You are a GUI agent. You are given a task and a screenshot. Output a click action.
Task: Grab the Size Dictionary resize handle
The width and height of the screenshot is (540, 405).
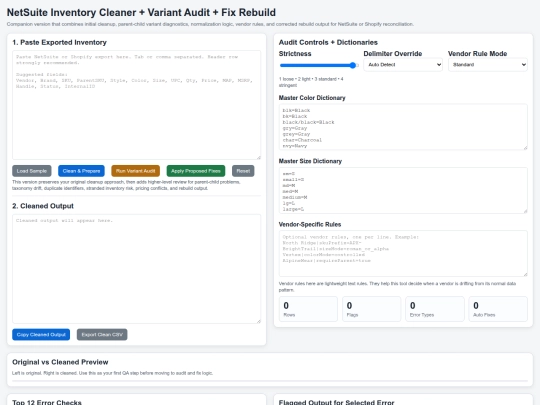coord(525,211)
